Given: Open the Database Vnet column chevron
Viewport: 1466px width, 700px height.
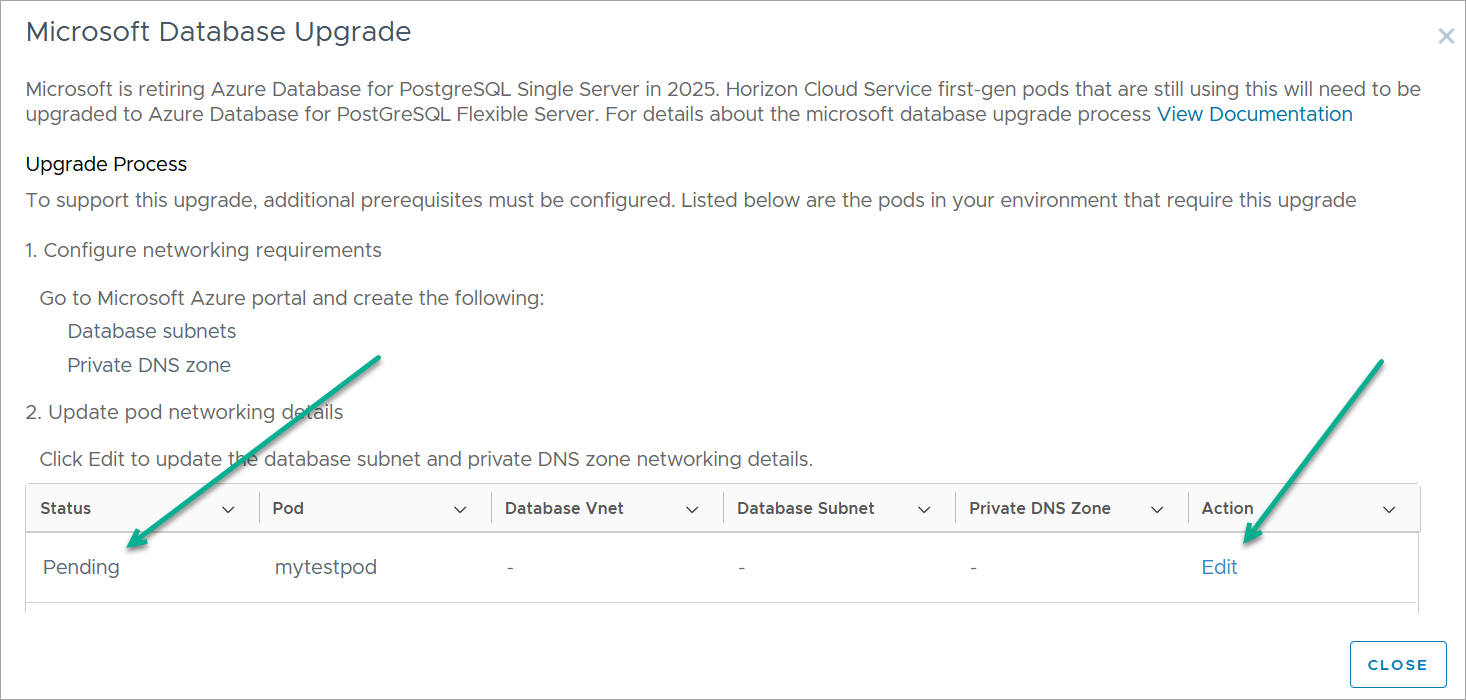Looking at the screenshot, I should click(x=692, y=509).
